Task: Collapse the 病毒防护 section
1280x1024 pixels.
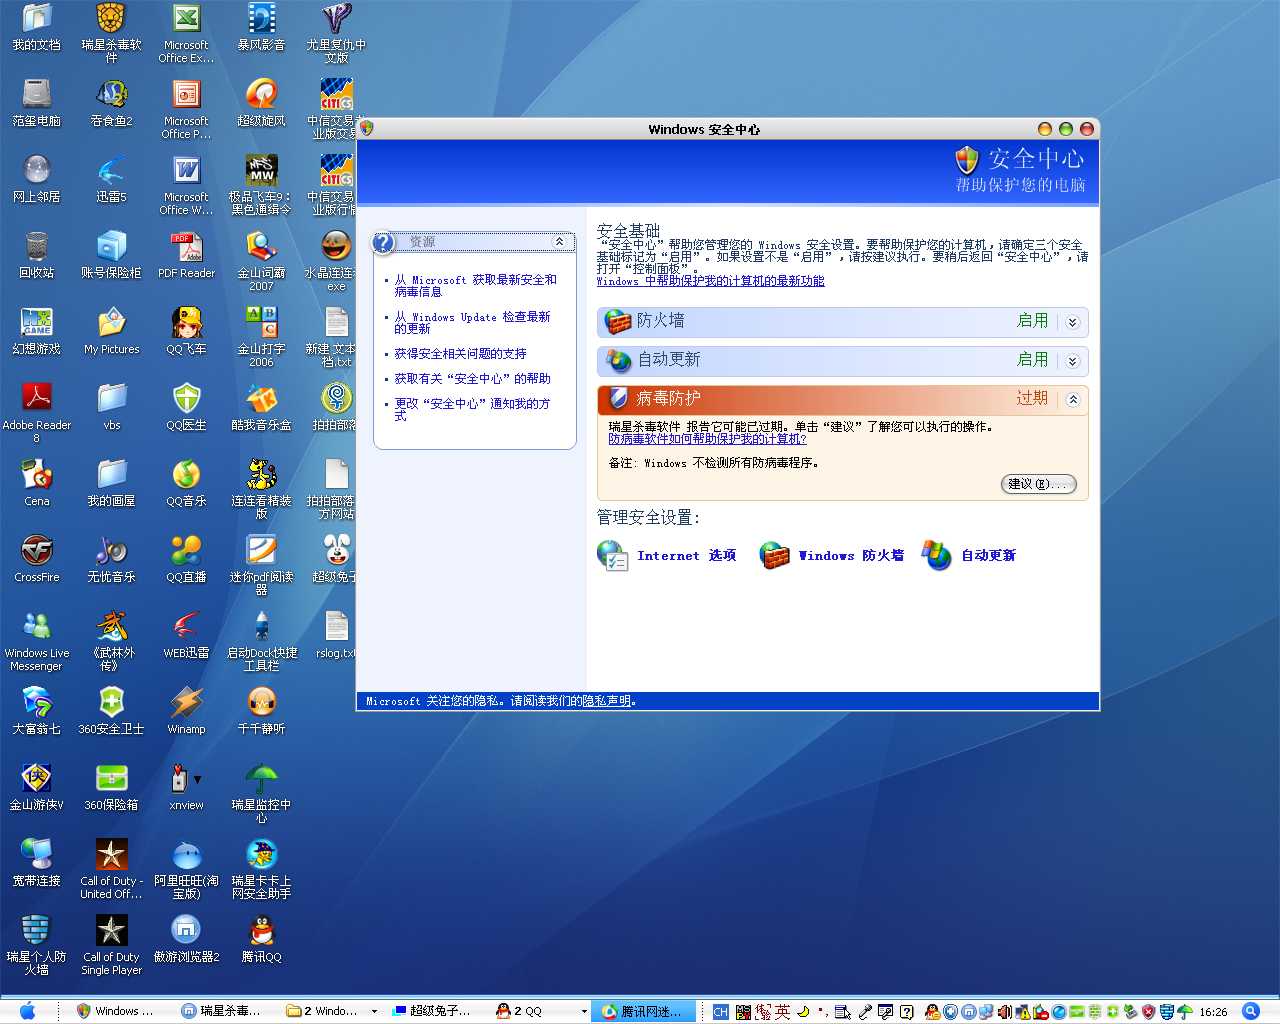Action: click(x=1072, y=399)
